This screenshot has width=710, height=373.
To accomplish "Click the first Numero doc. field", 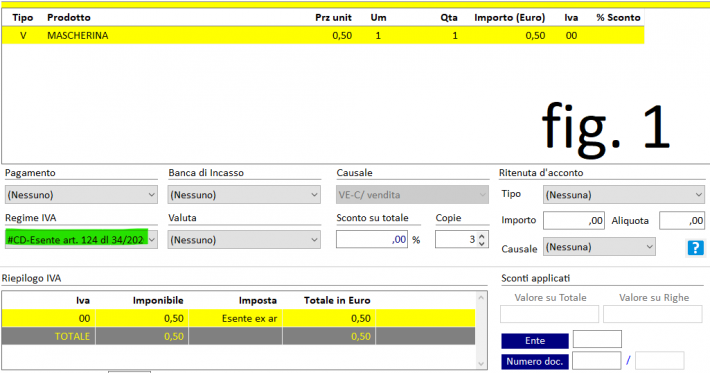I will [596, 361].
